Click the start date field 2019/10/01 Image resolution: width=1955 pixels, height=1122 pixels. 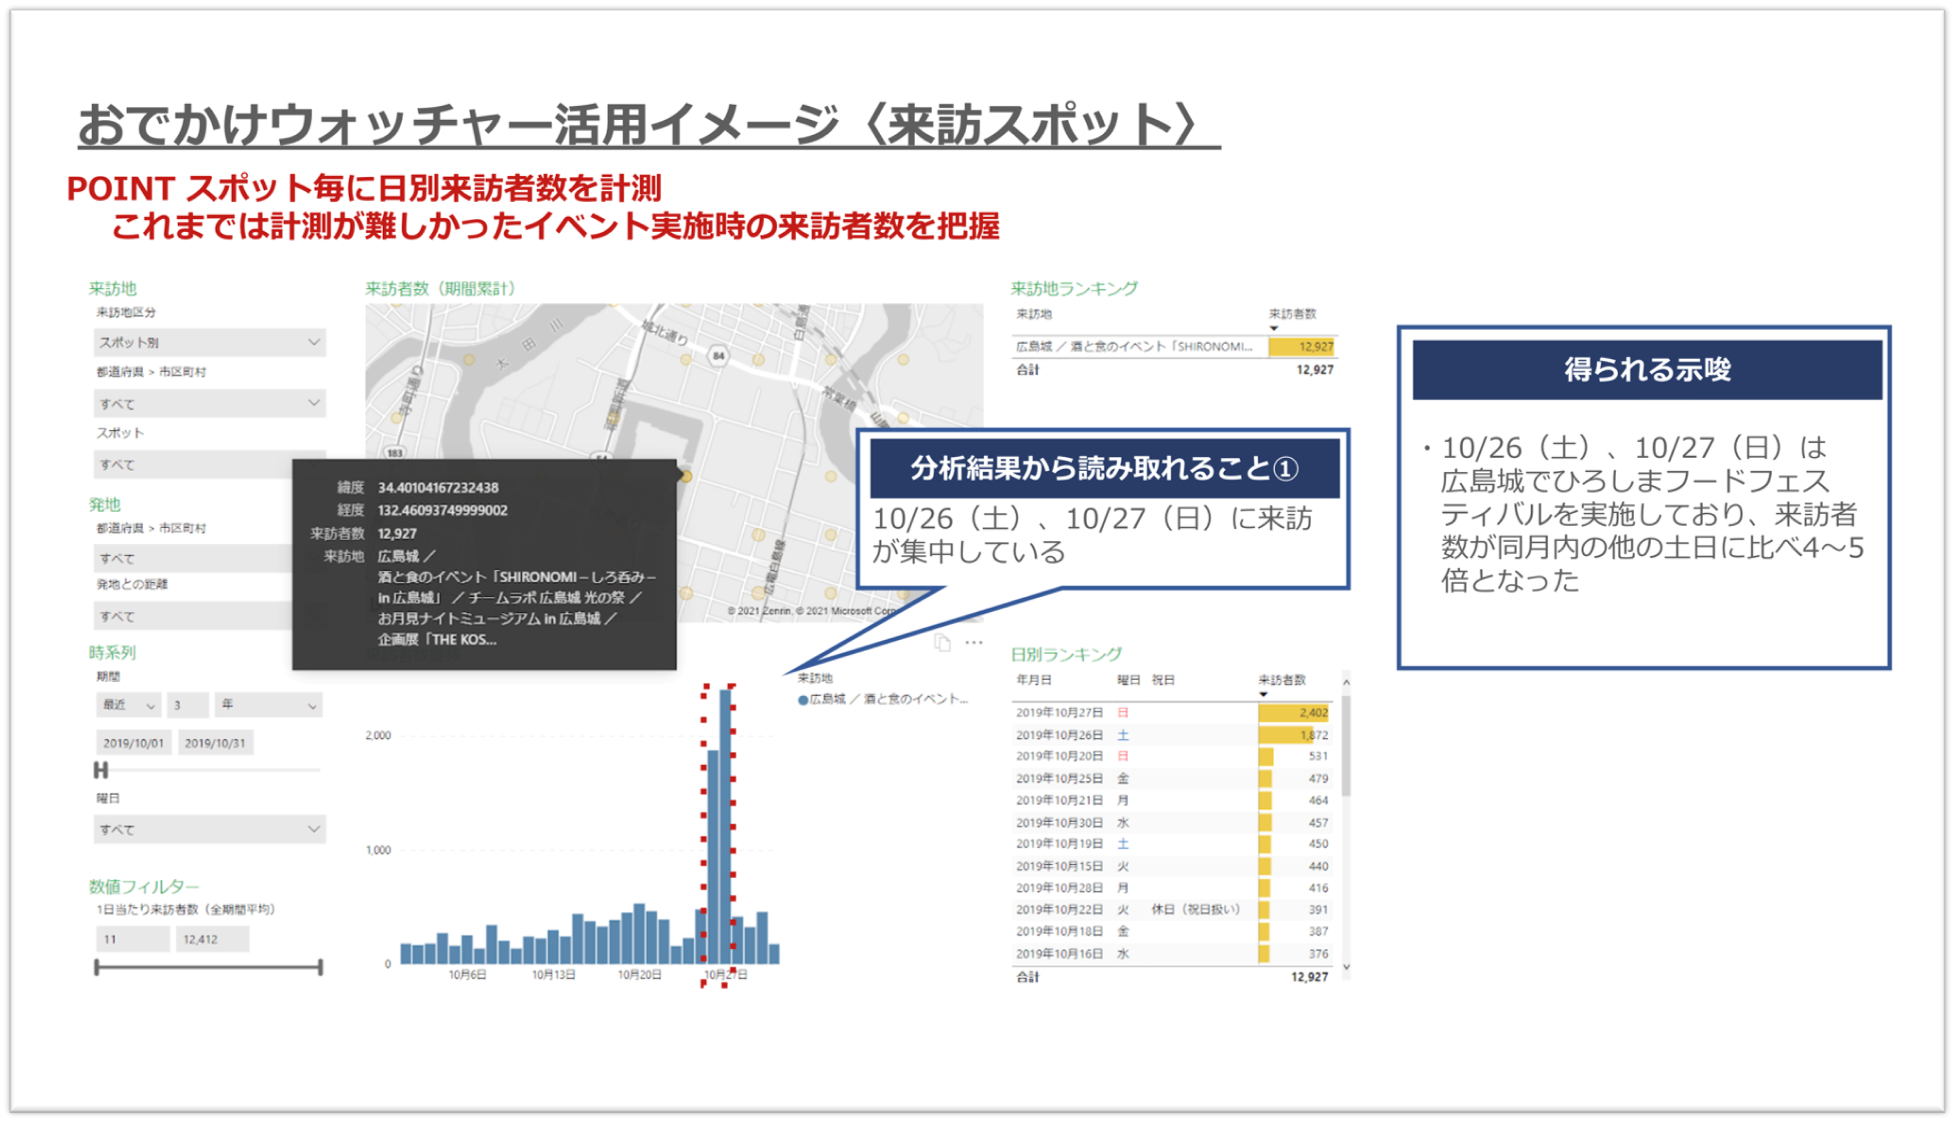coord(133,743)
